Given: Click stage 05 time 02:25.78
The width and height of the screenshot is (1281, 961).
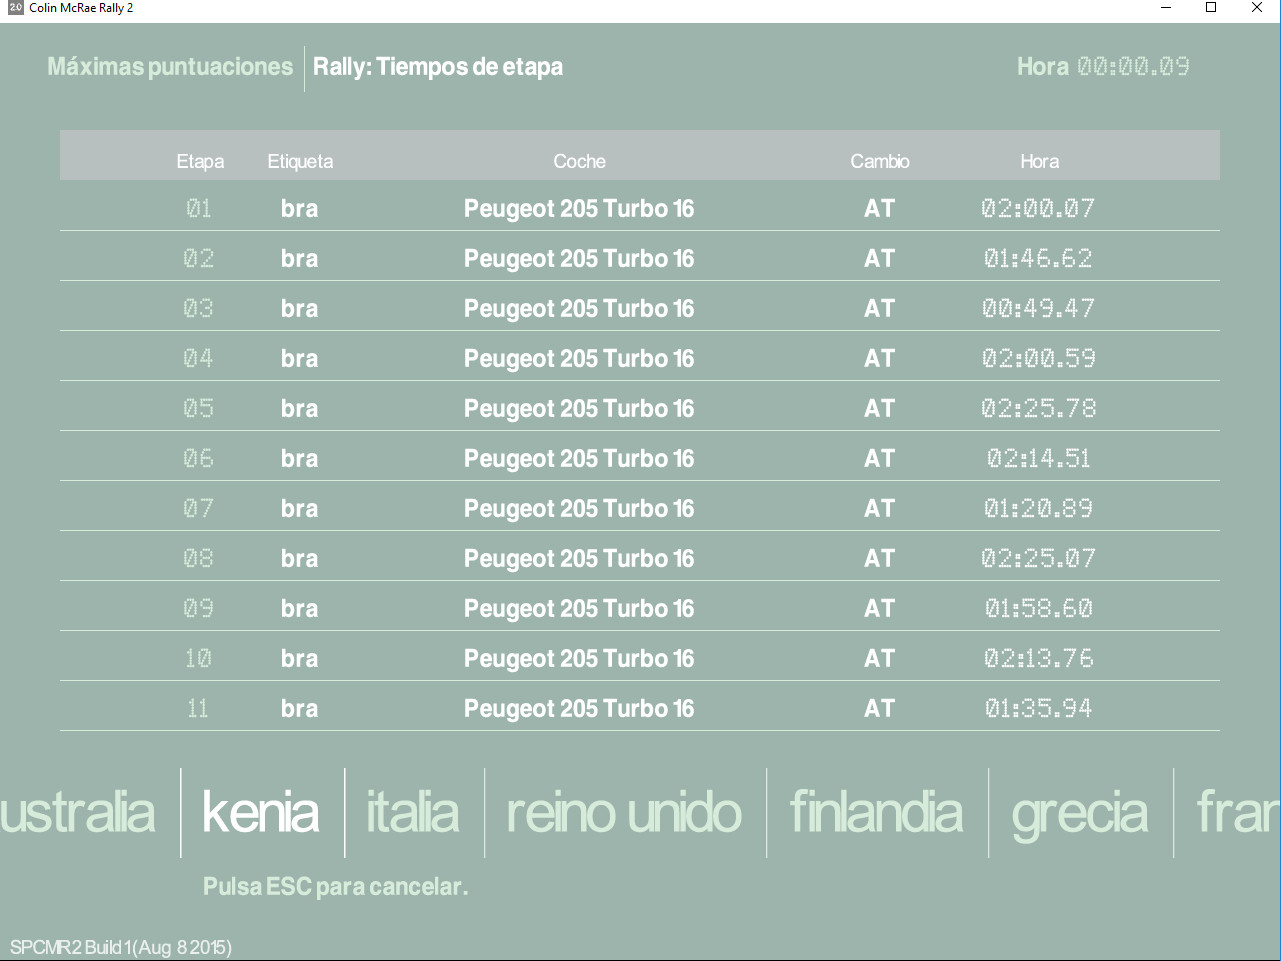Looking at the screenshot, I should pos(1038,408).
